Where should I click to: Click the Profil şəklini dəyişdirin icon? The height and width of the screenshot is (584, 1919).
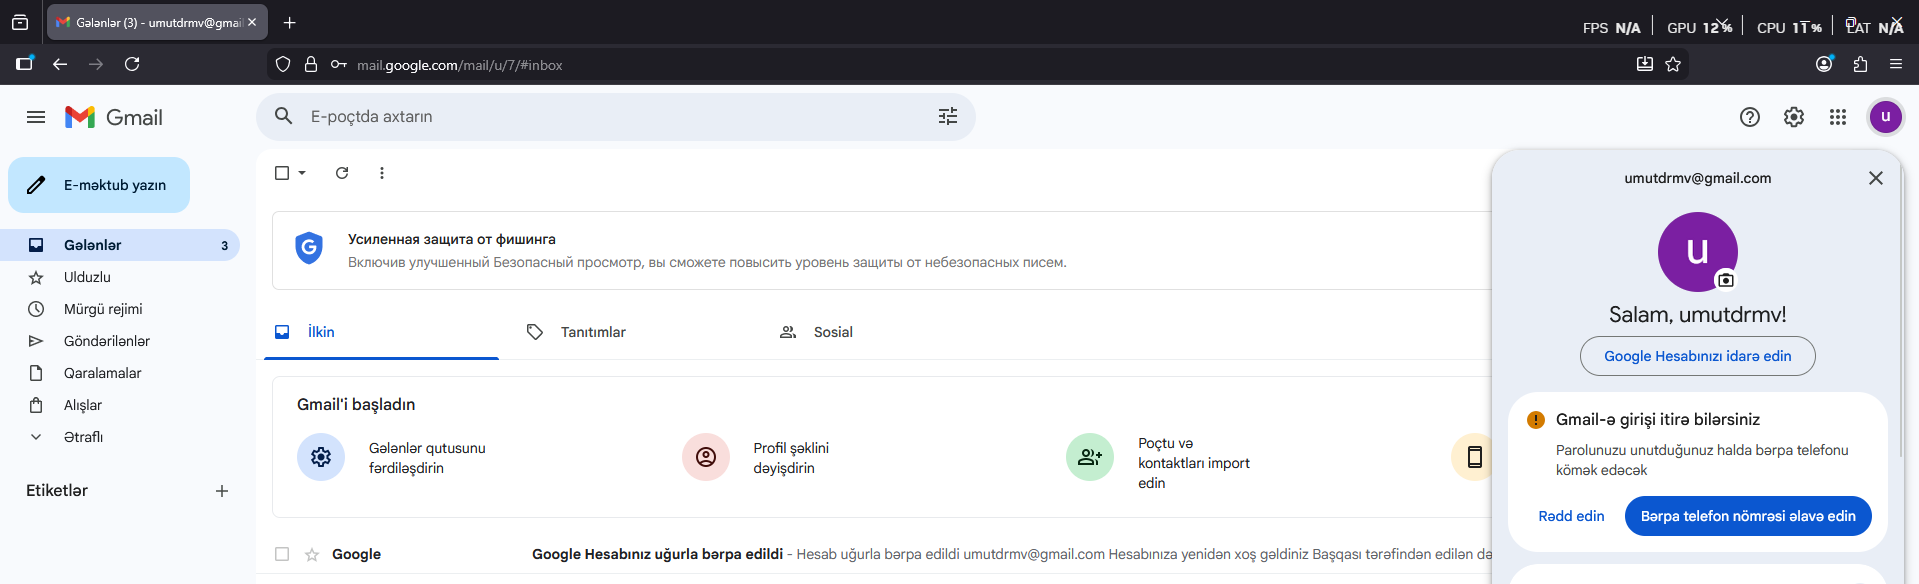[706, 457]
